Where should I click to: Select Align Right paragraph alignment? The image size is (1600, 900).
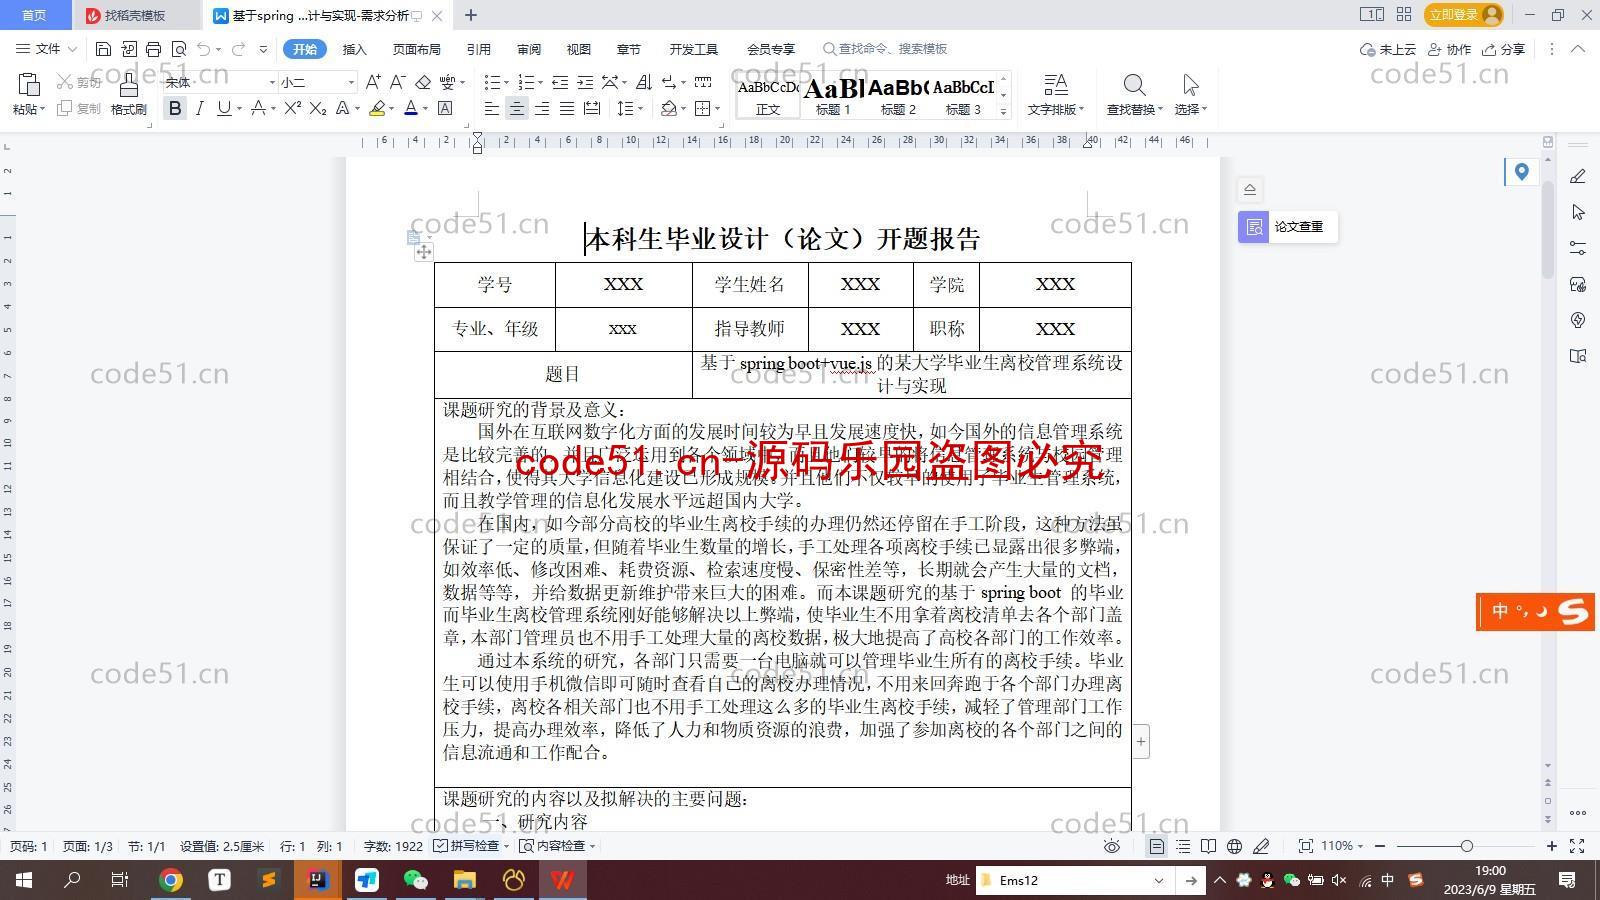[542, 108]
